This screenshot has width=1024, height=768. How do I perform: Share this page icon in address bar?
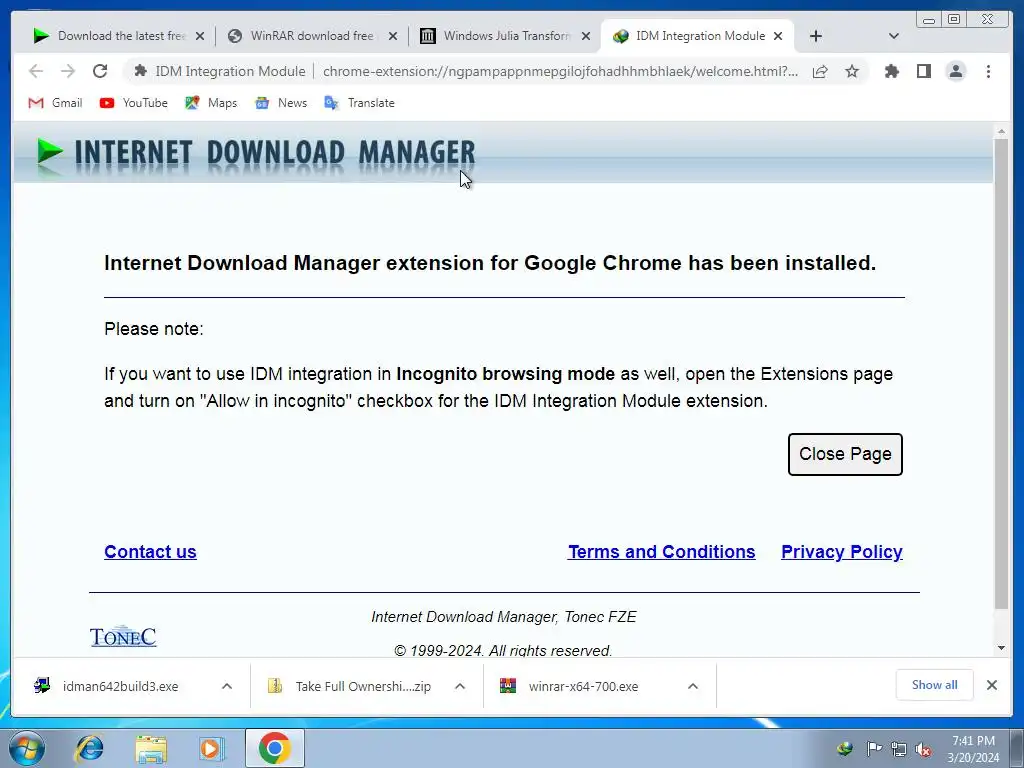(x=820, y=71)
